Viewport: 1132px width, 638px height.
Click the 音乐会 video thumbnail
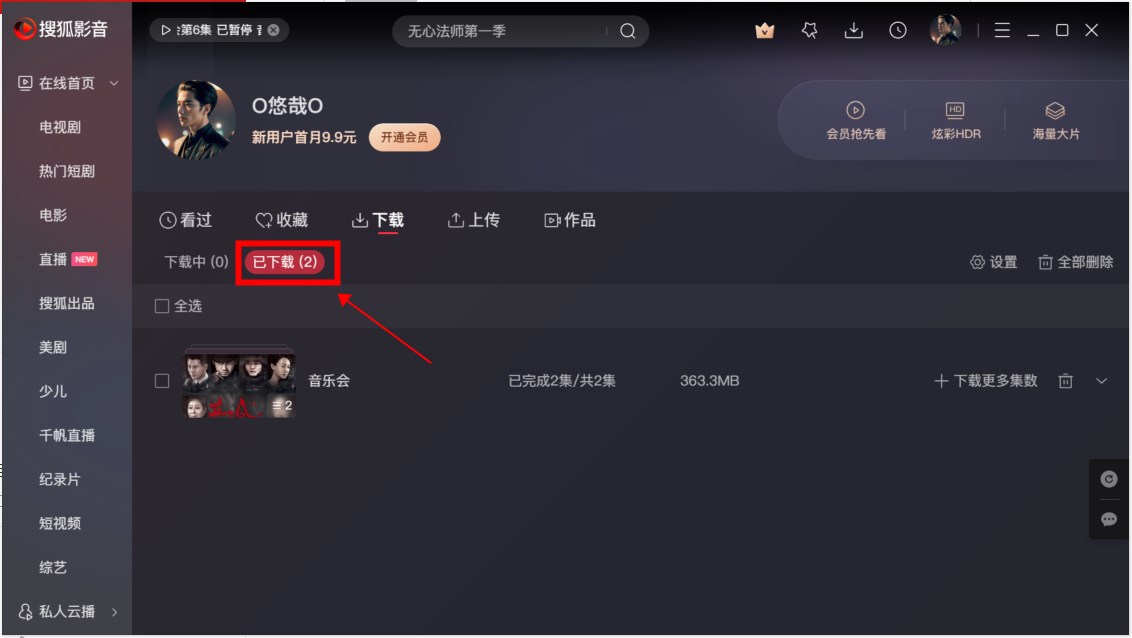point(239,382)
